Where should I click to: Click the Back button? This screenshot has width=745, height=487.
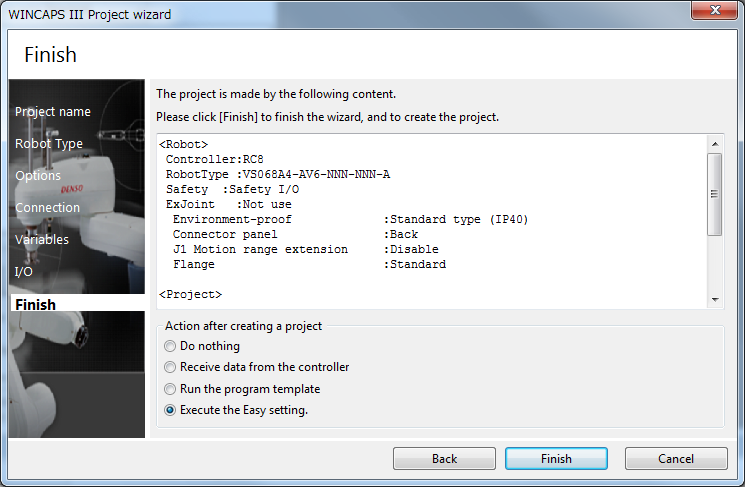444,459
